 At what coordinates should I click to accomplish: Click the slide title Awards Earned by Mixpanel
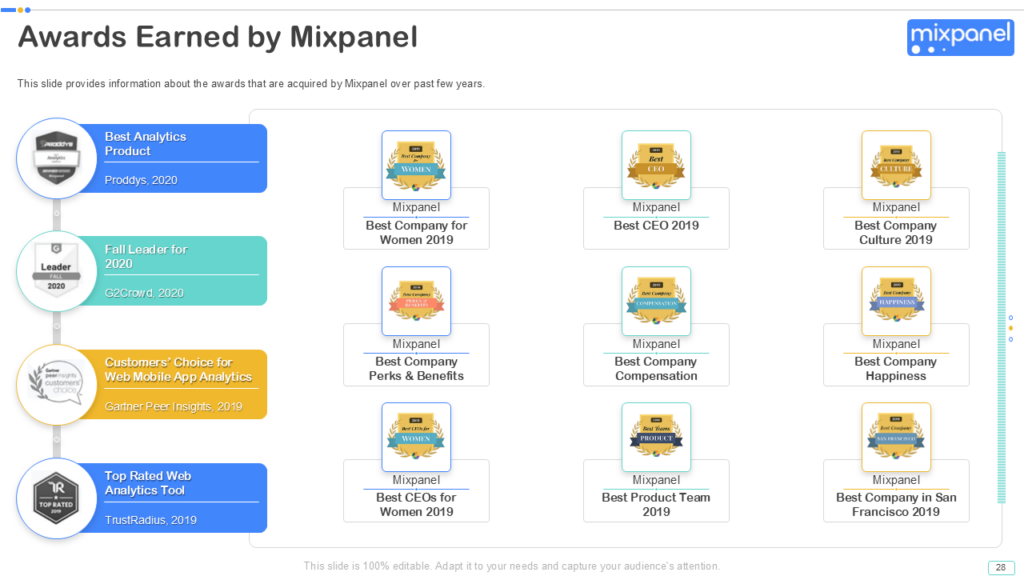(x=217, y=37)
